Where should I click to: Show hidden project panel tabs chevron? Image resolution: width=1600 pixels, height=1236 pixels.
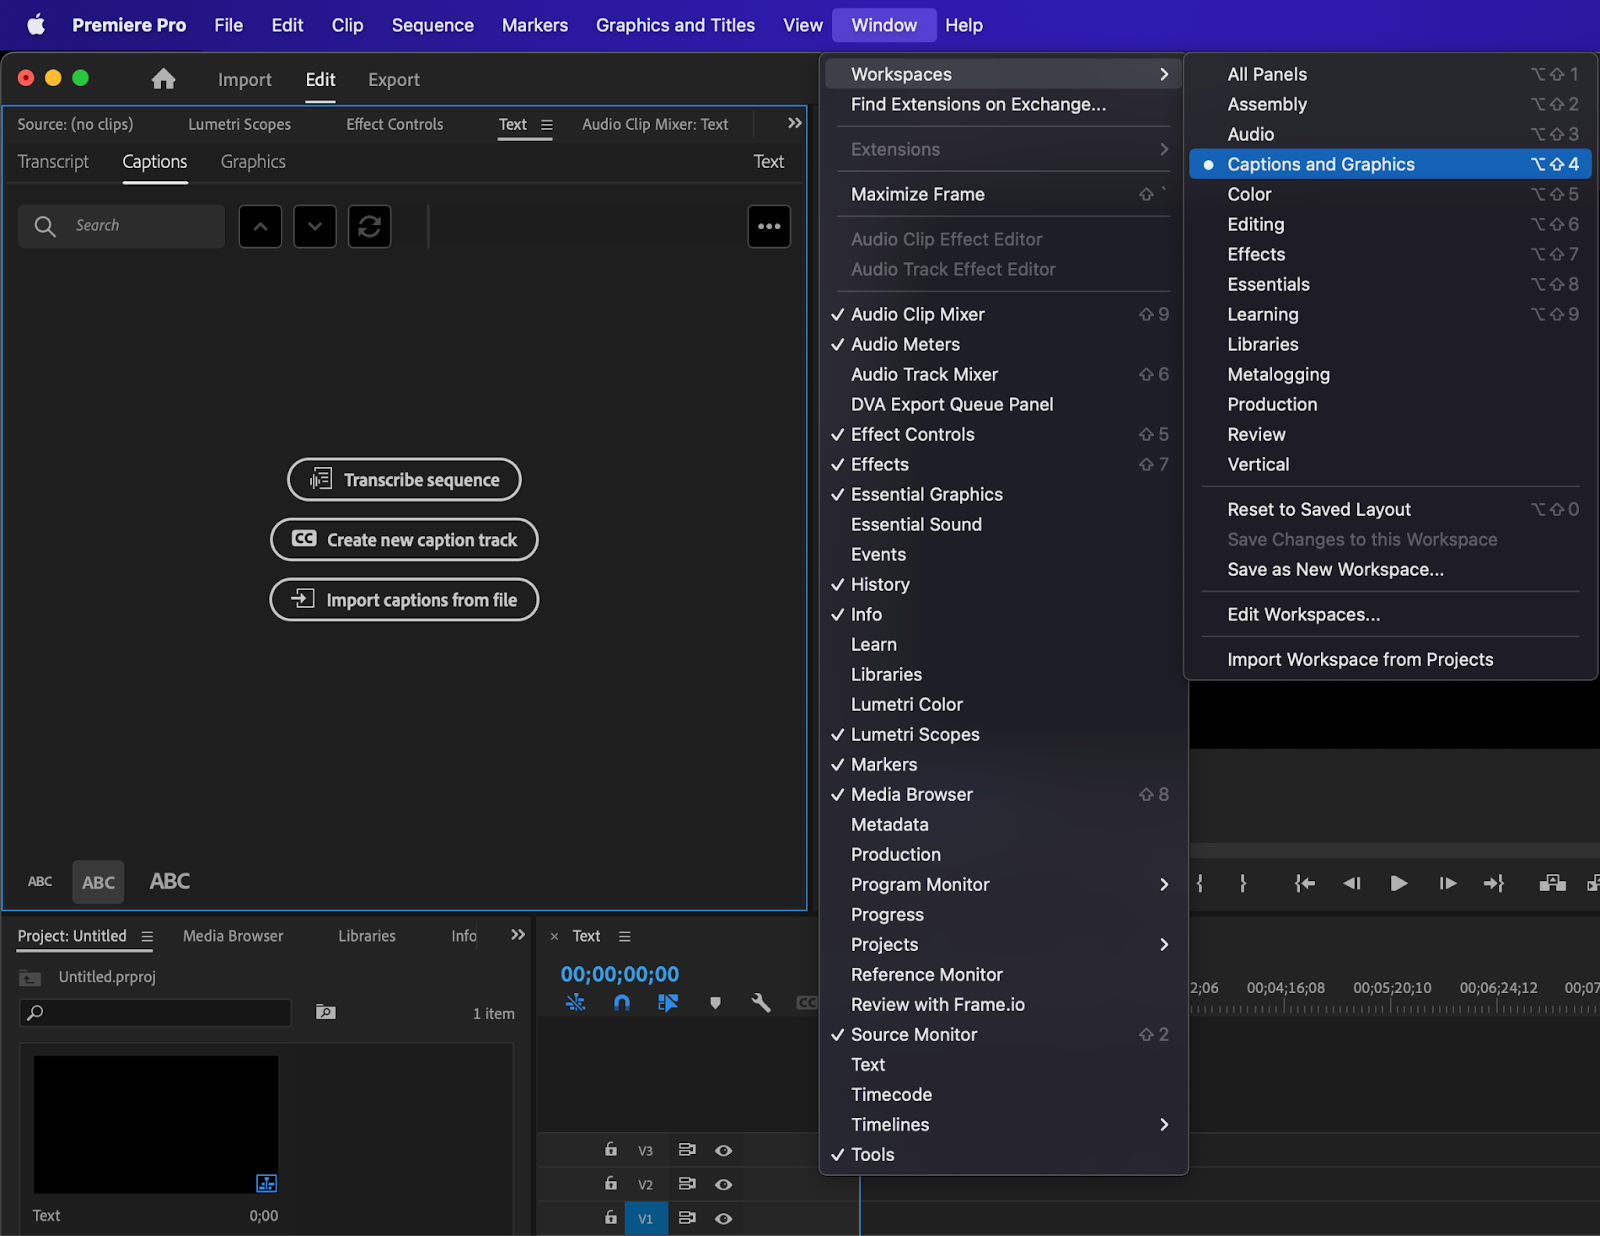tap(518, 935)
